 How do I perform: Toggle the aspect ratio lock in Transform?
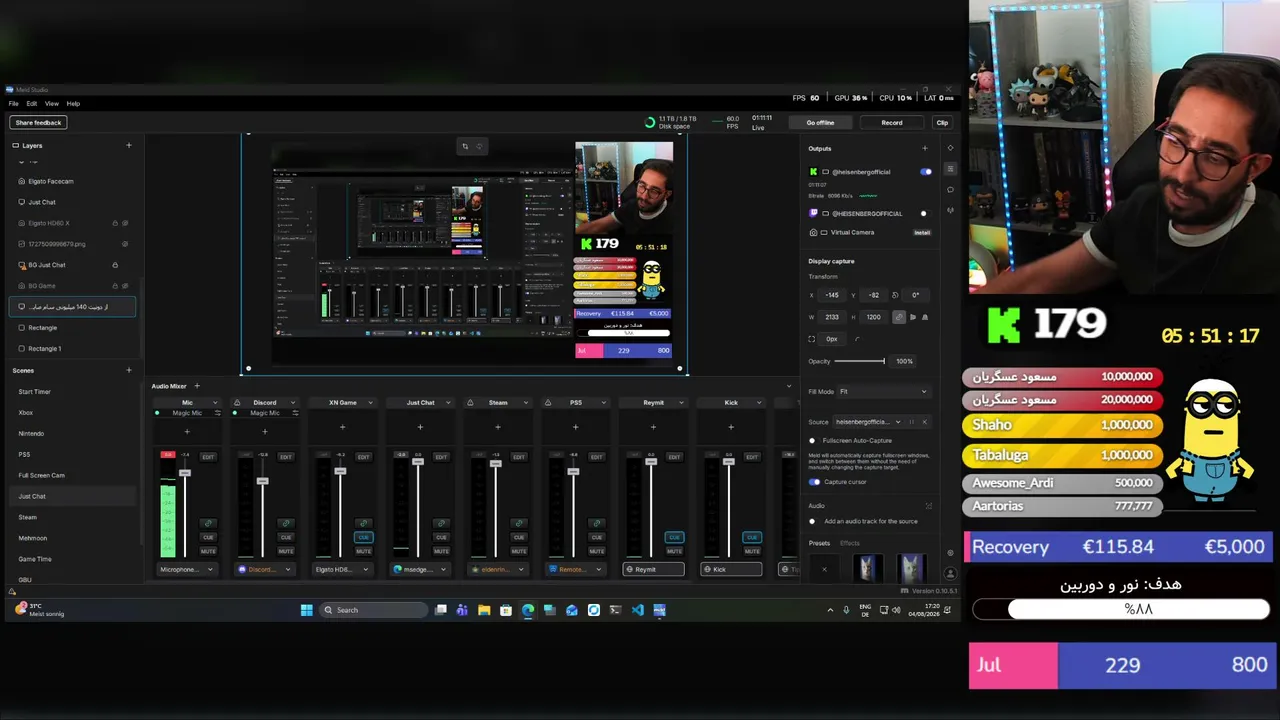(x=899, y=317)
